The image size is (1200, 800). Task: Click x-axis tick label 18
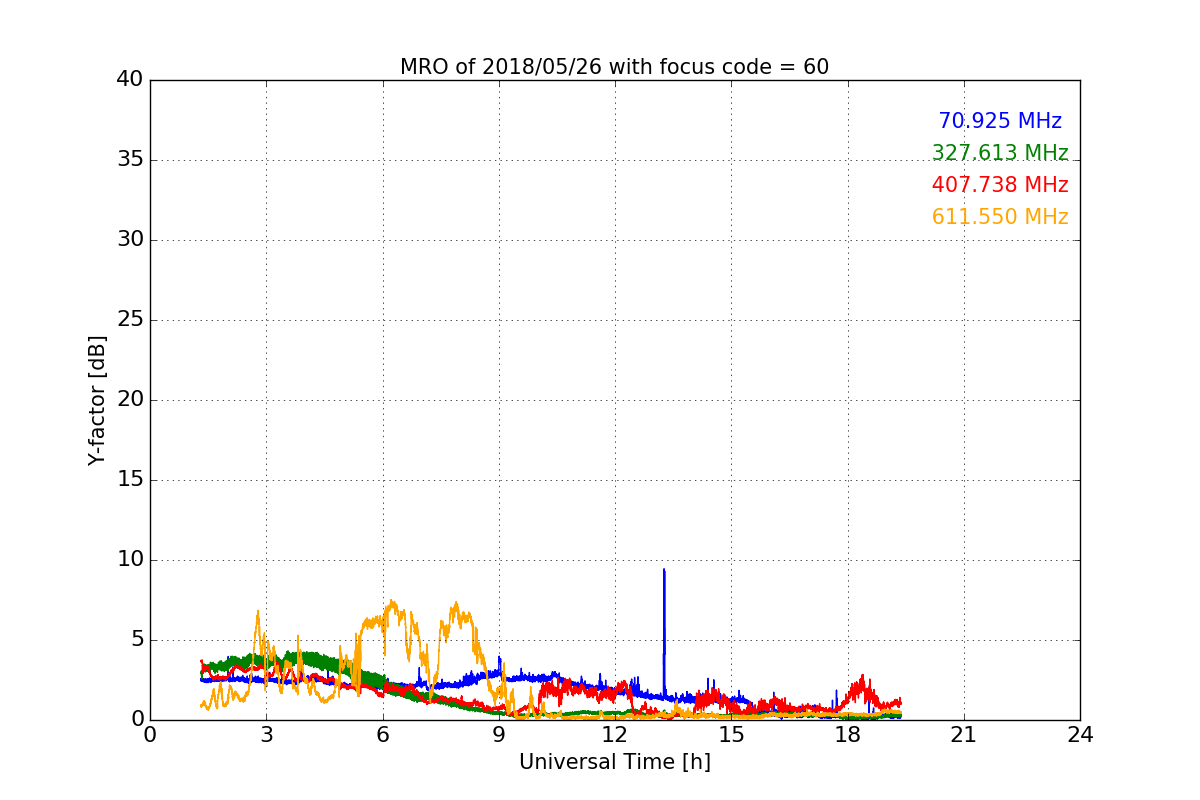coord(847,735)
